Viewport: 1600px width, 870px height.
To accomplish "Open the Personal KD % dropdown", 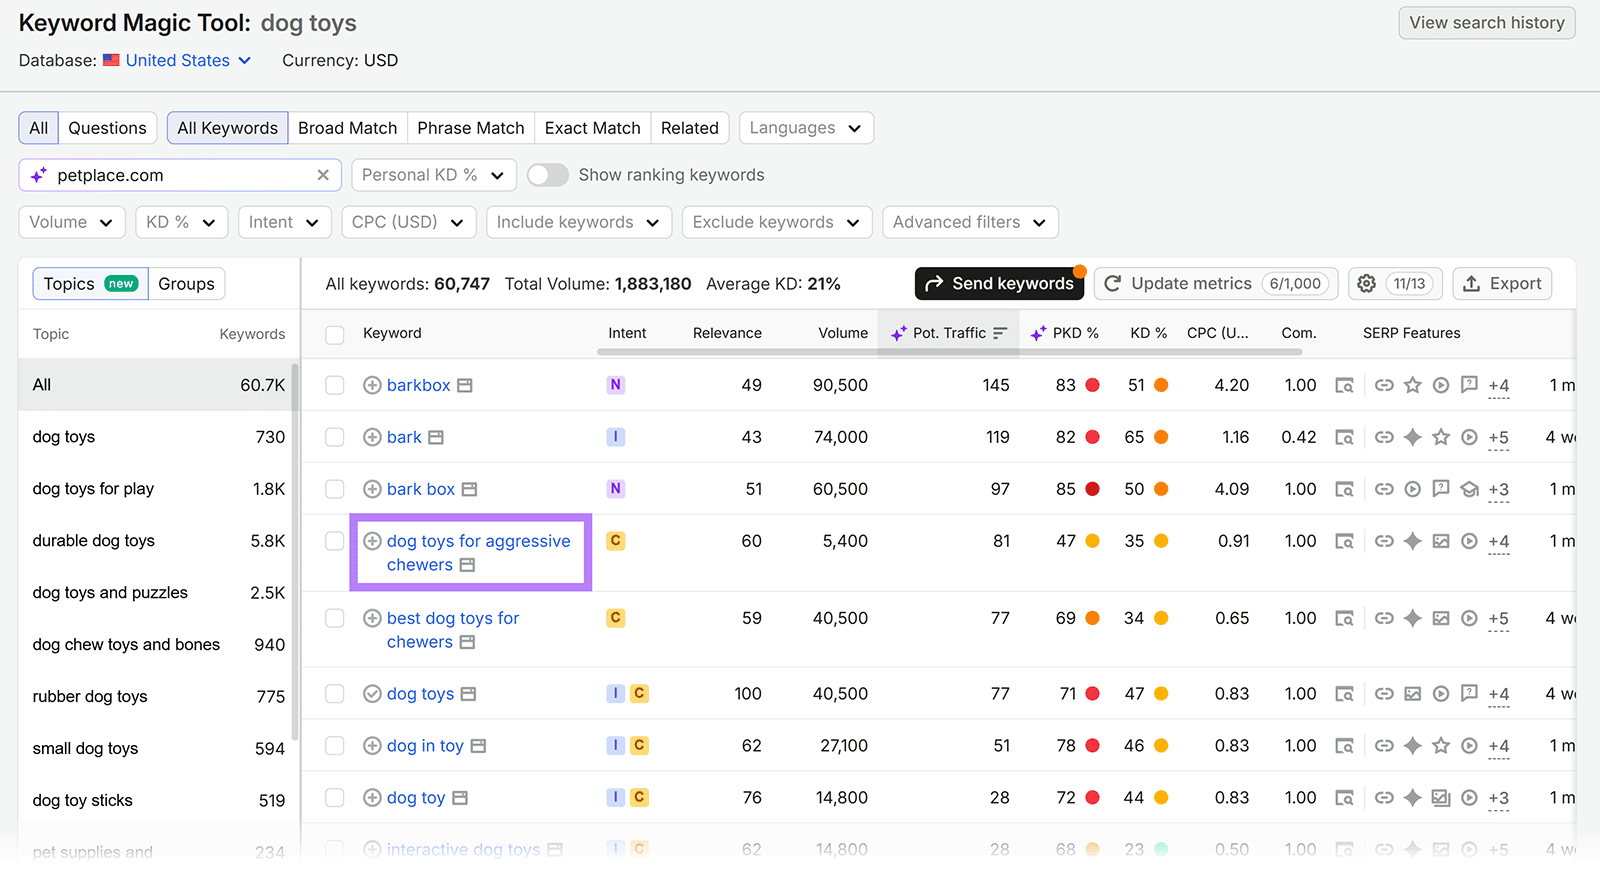I will point(434,175).
